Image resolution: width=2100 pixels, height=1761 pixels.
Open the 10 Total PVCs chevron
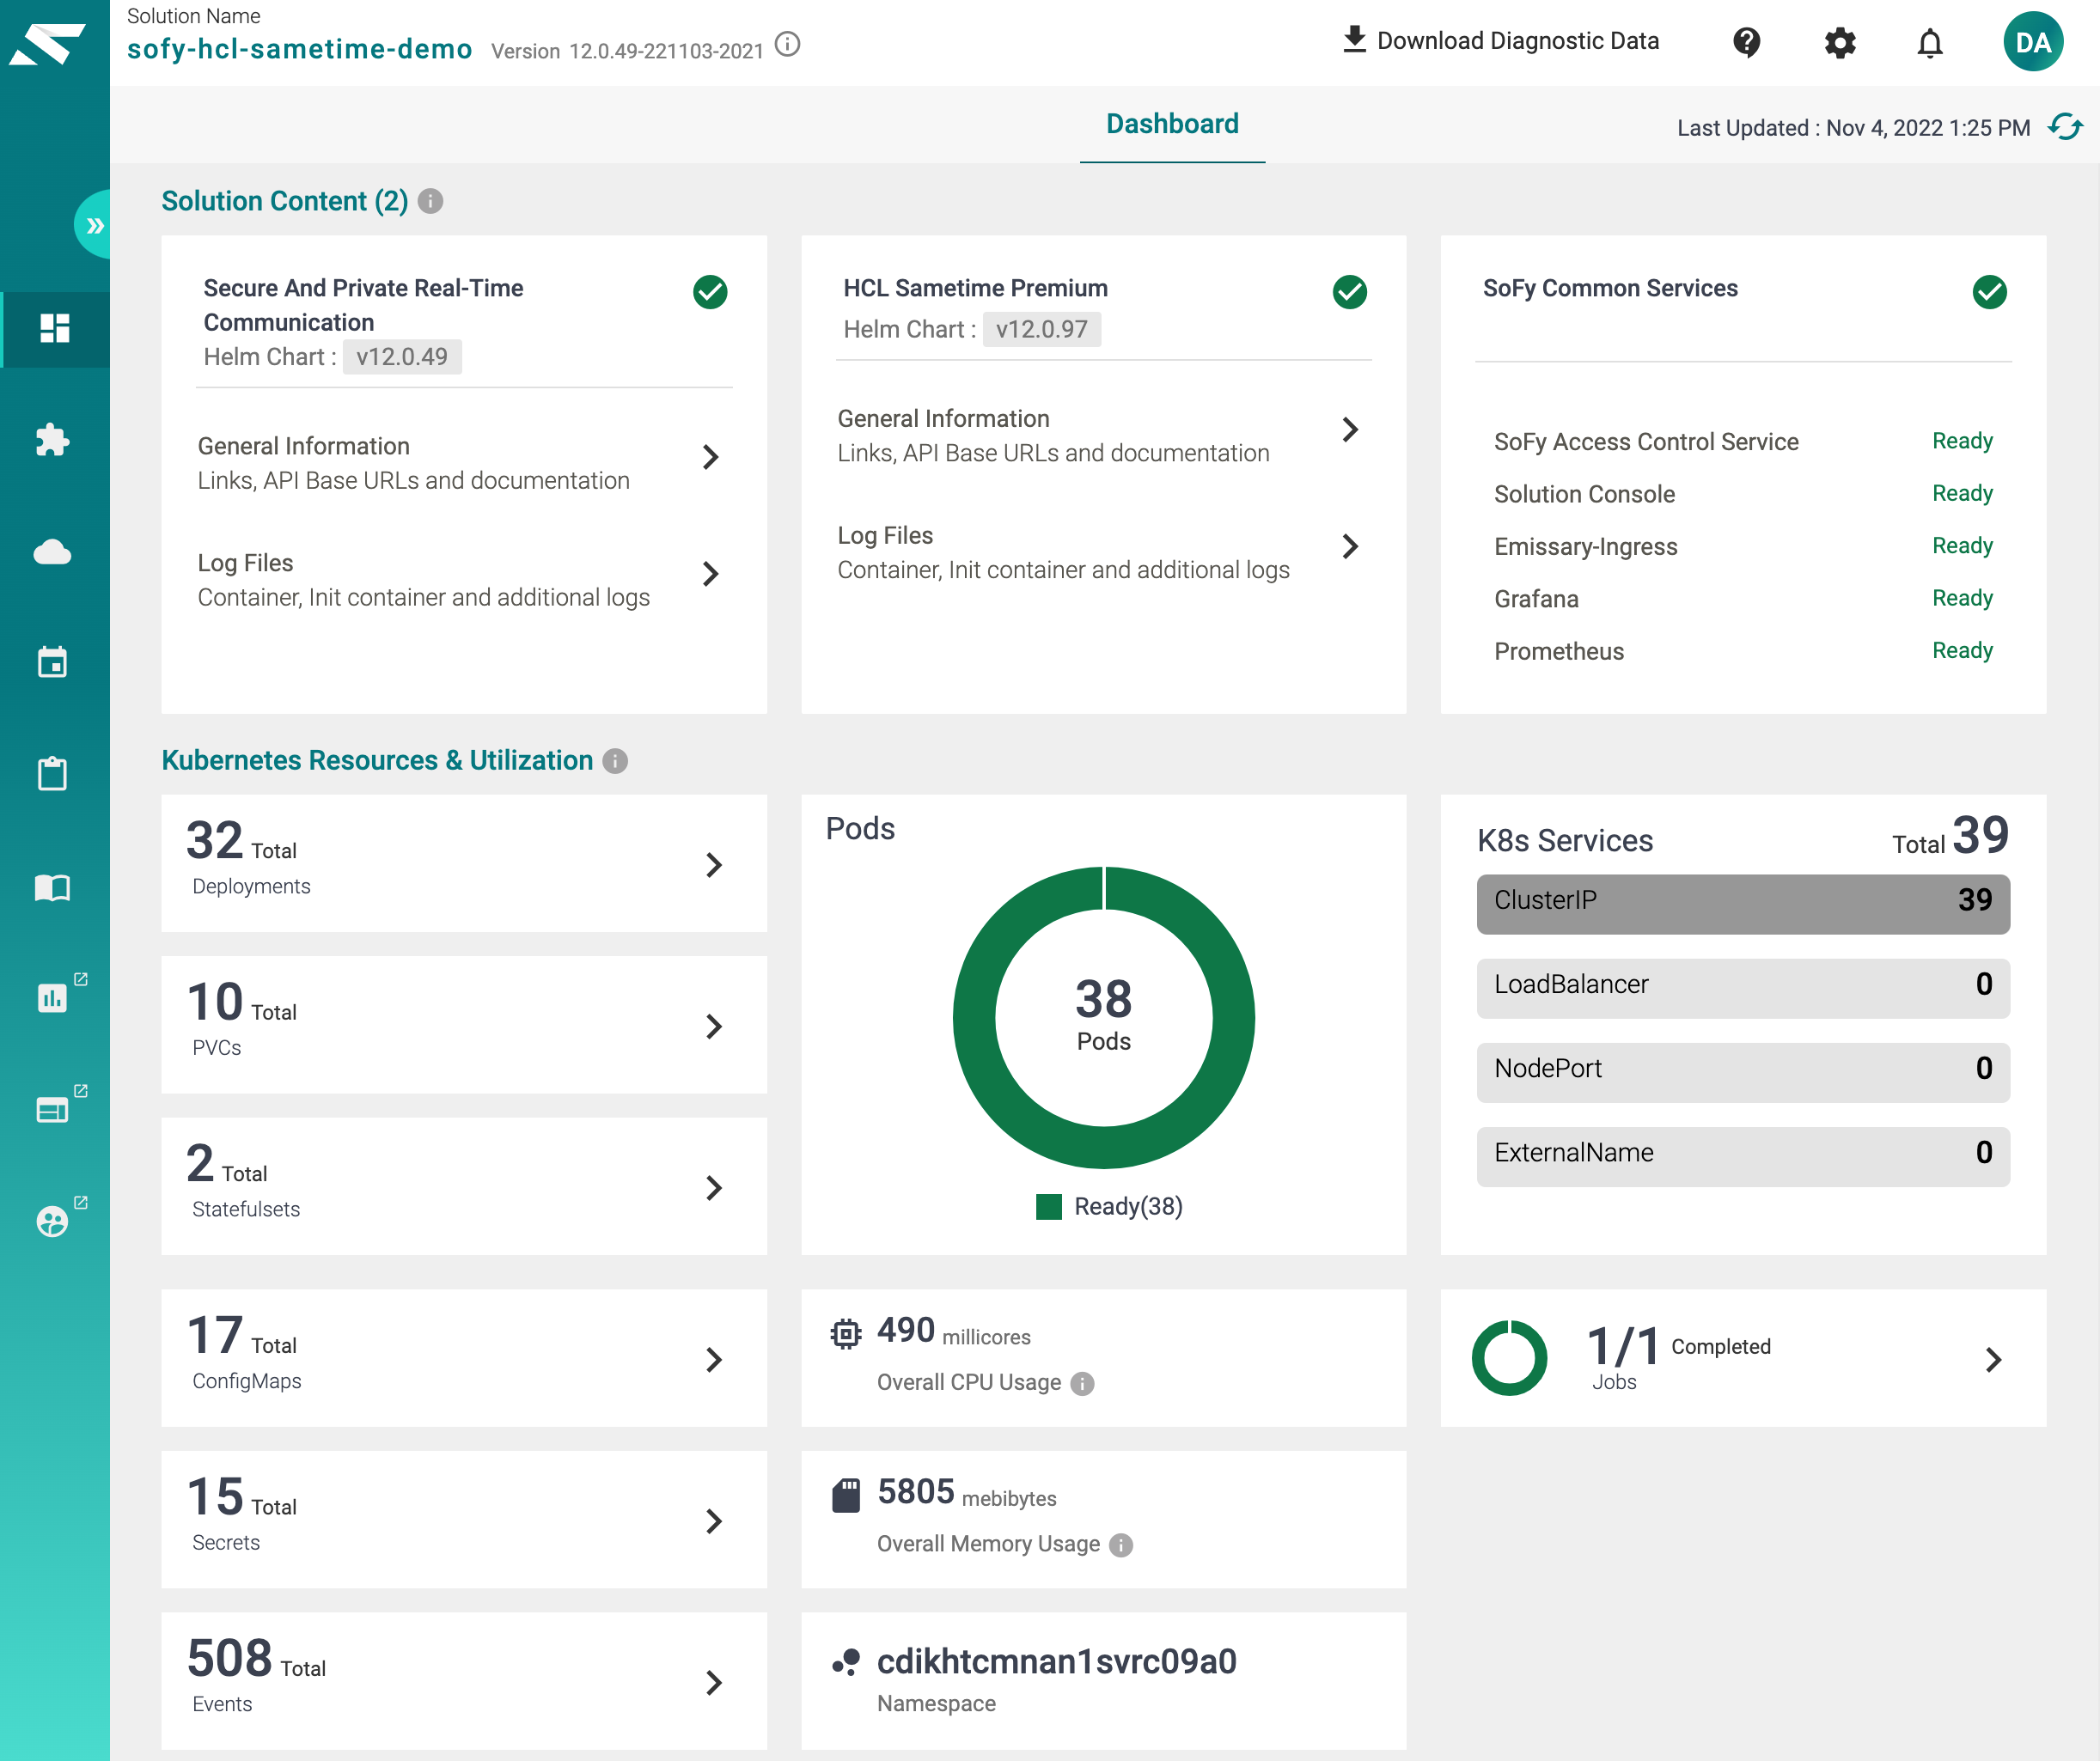pos(713,1026)
